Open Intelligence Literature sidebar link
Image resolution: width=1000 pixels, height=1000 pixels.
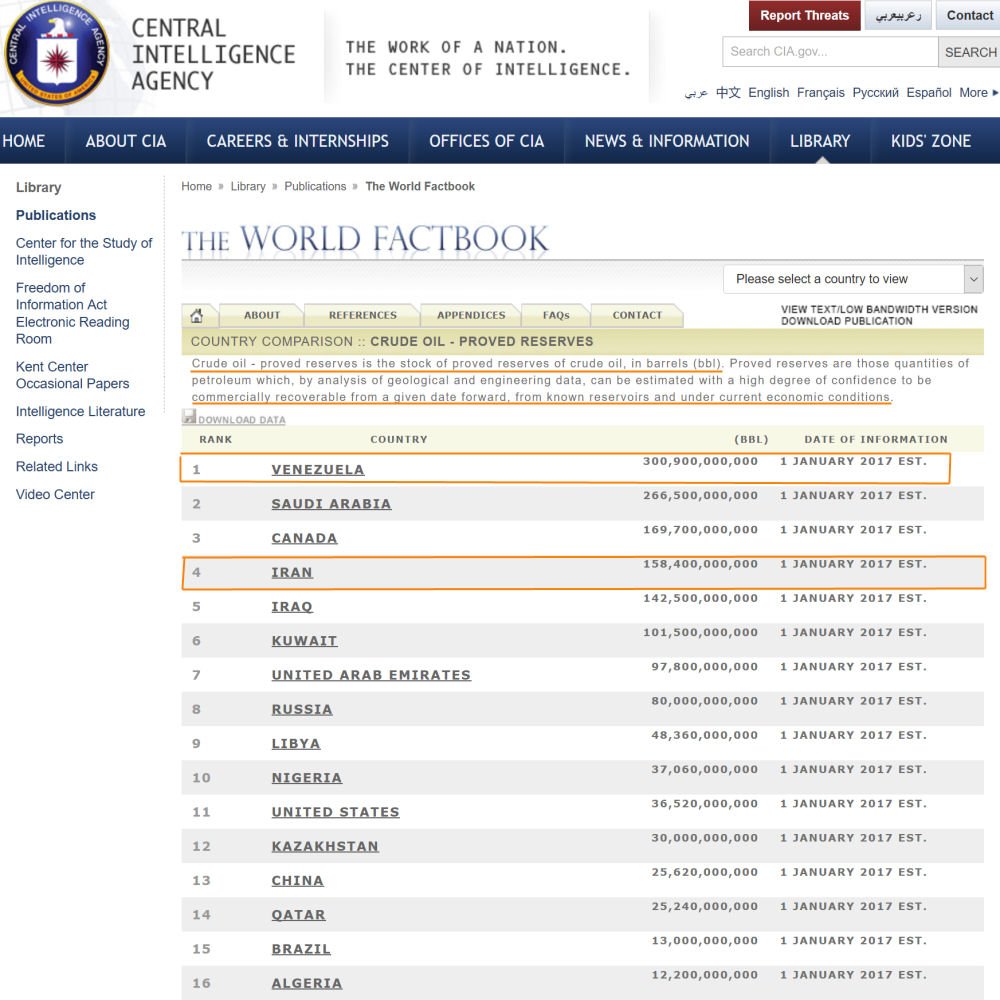tap(80, 411)
